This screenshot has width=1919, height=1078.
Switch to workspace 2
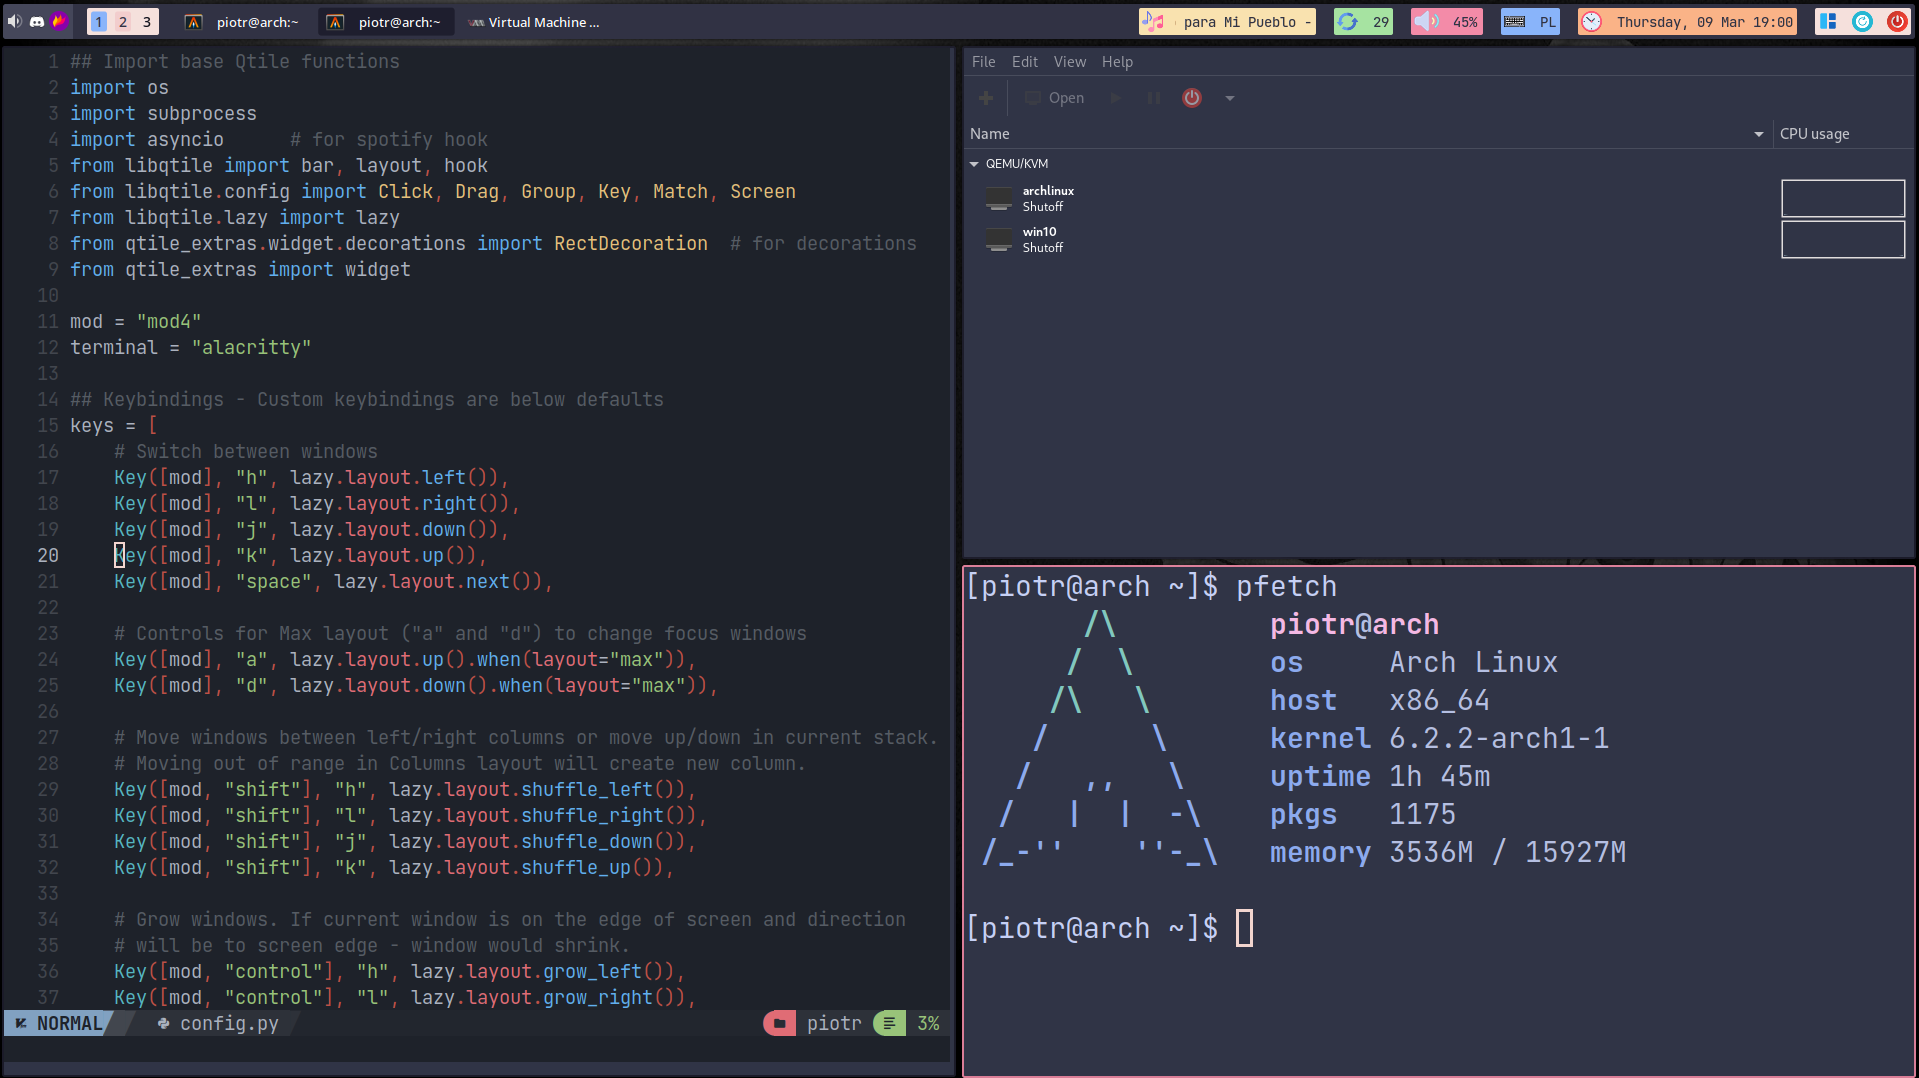pyautogui.click(x=123, y=22)
